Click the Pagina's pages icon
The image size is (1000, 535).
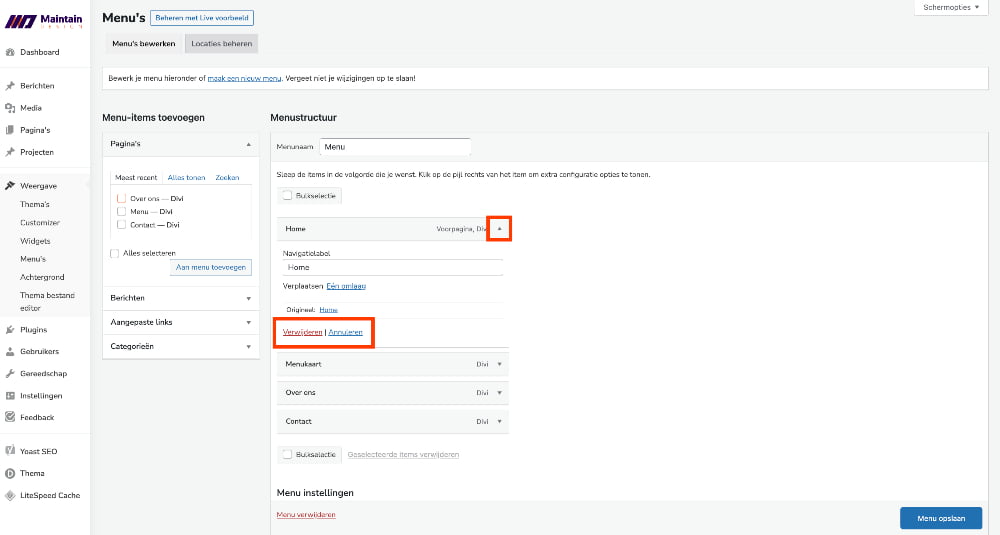tap(10, 130)
